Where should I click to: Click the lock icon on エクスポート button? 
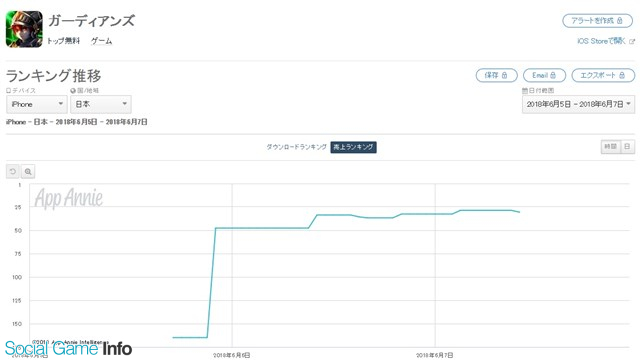622,75
